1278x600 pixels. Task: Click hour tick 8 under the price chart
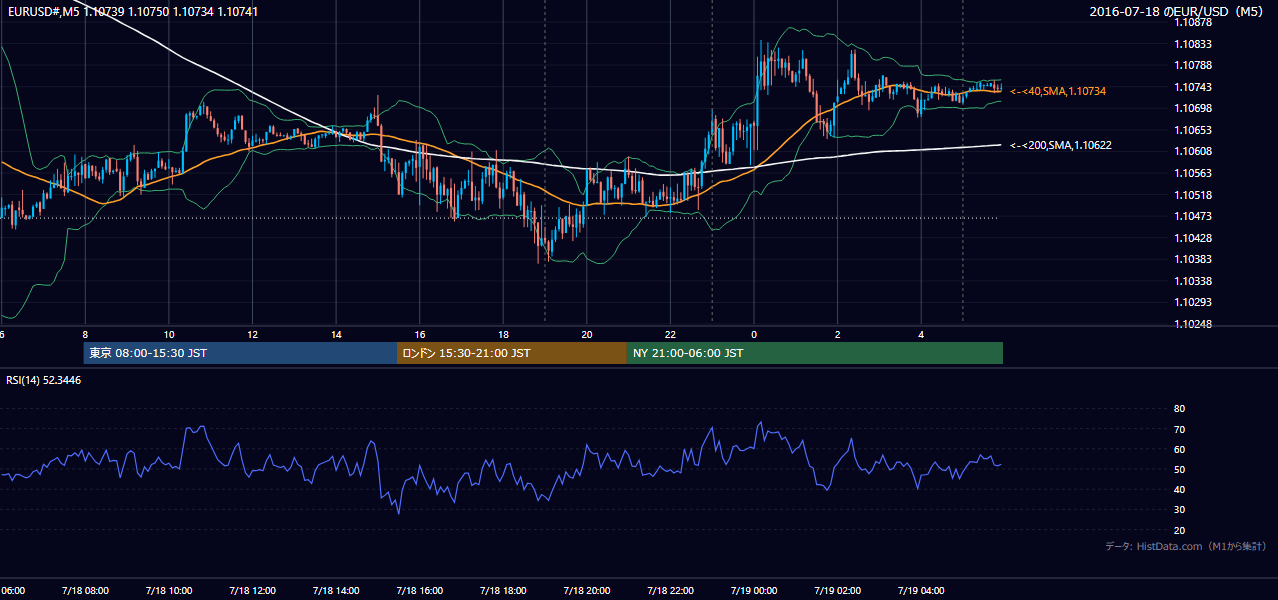click(85, 334)
